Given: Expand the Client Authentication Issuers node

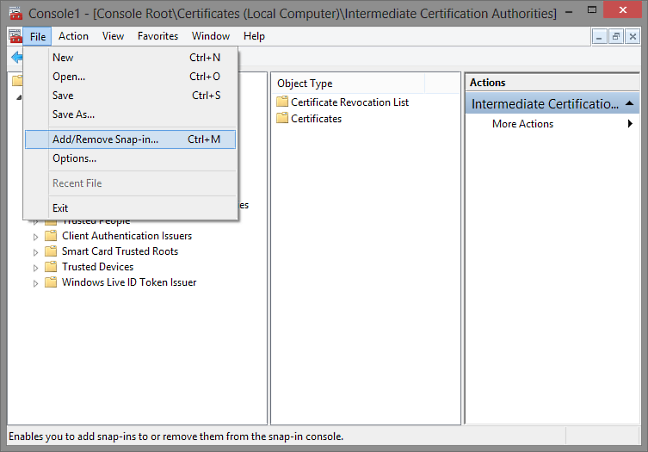Looking at the screenshot, I should point(36,237).
